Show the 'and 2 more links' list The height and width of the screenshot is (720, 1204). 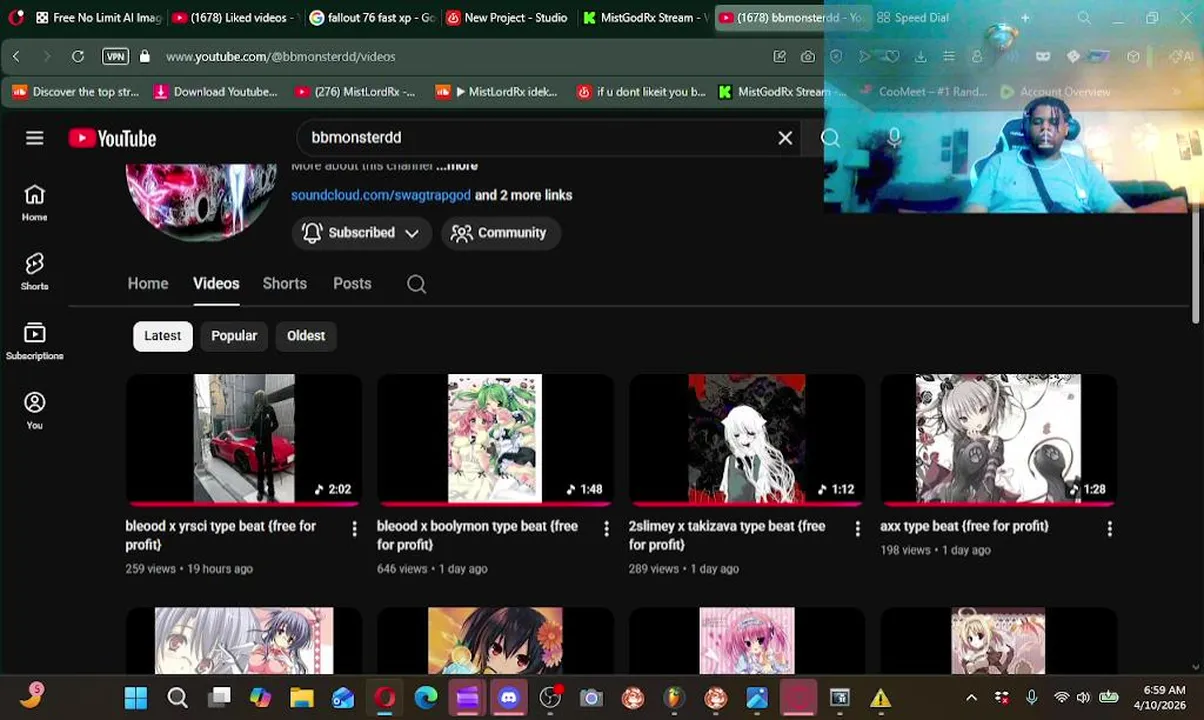(x=523, y=195)
